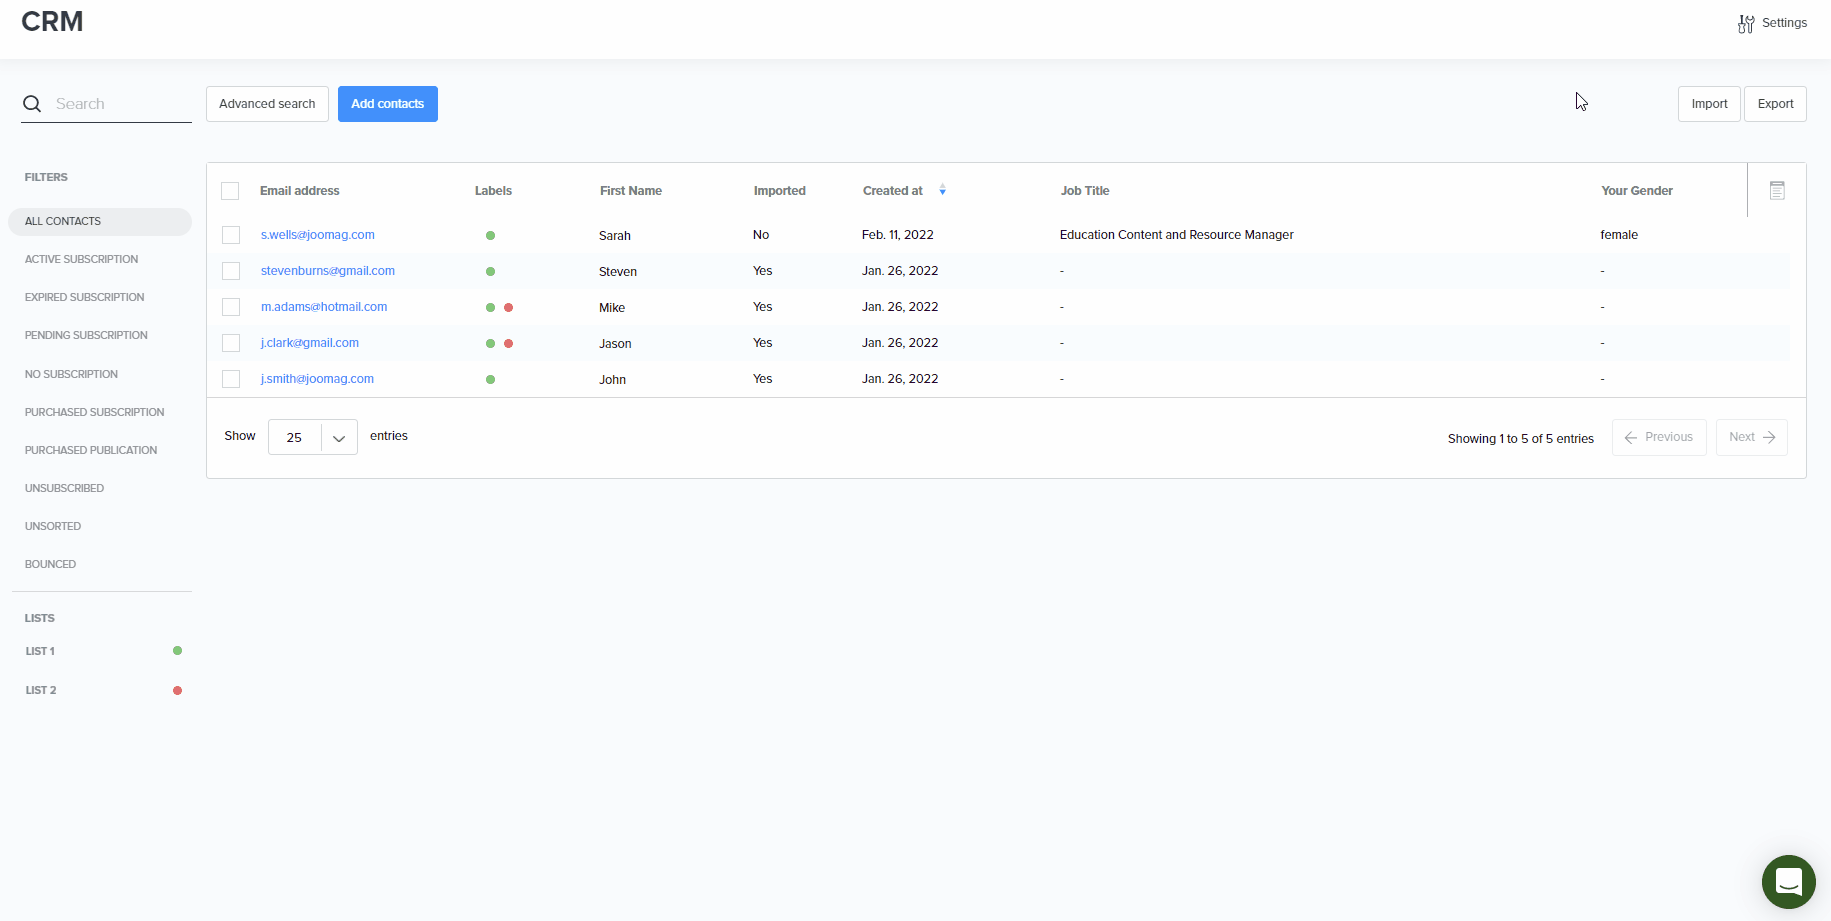Toggle the select-all contacts checkbox

click(230, 191)
